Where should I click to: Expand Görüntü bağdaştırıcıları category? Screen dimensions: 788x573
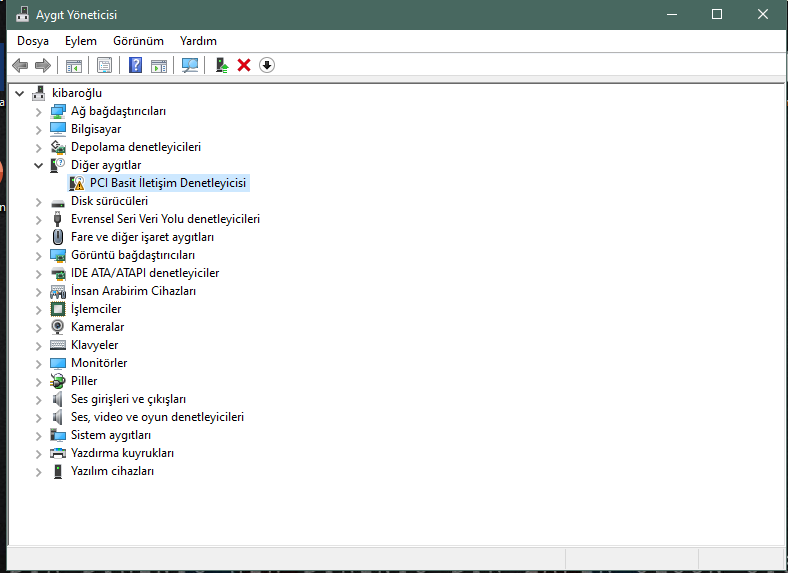(x=39, y=256)
